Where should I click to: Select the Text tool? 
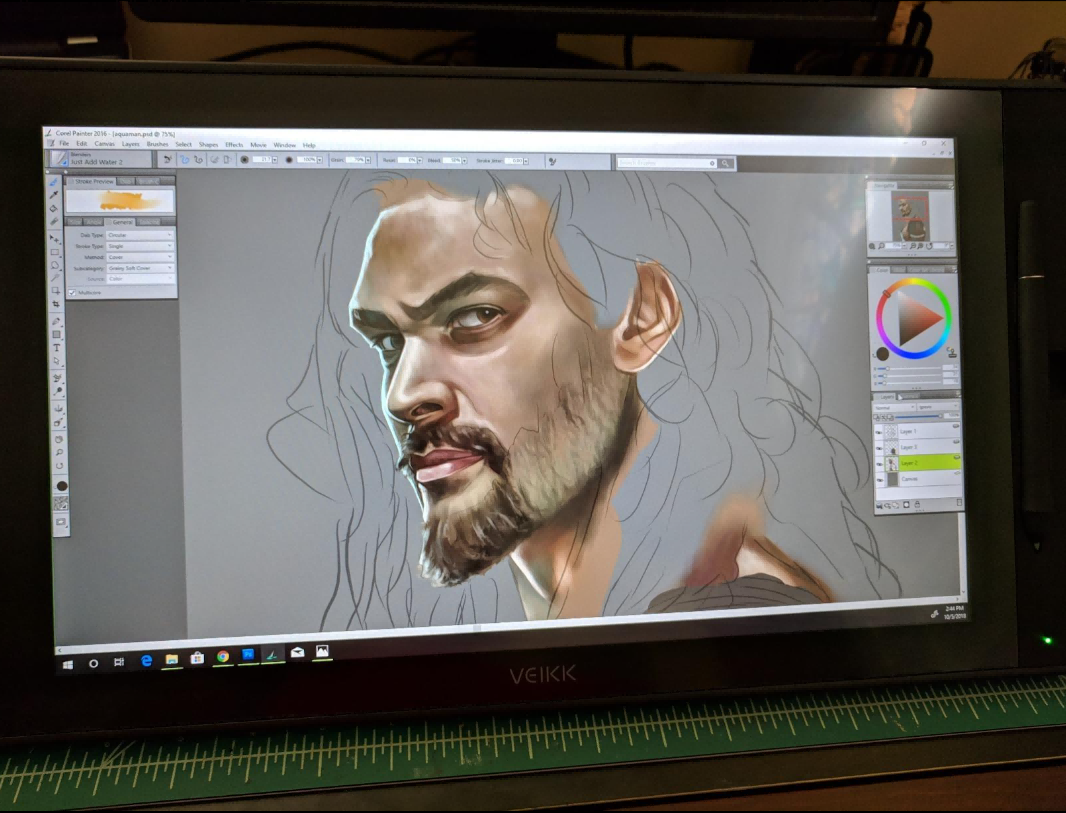[57, 348]
